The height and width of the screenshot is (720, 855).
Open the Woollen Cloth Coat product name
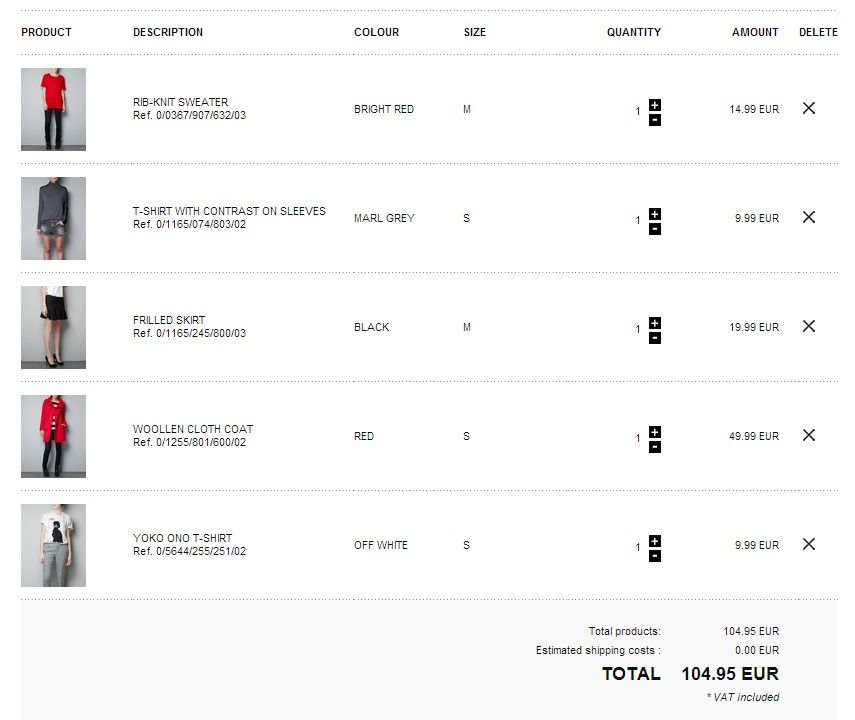pos(193,429)
